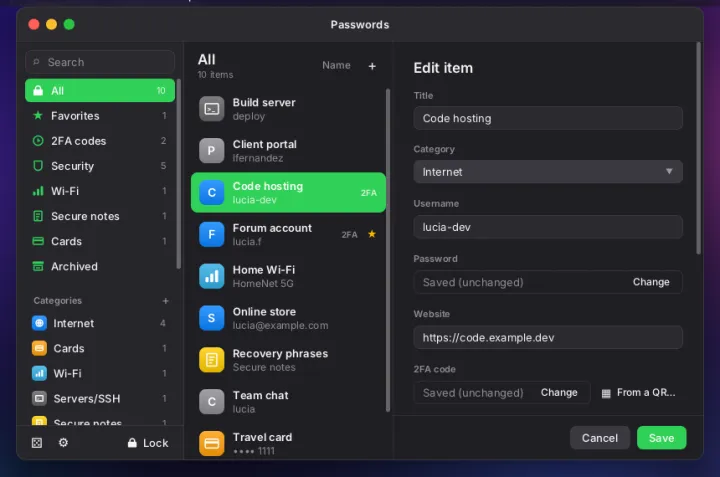Click the Servers/SSH category icon
This screenshot has width=720, height=477.
[39, 398]
